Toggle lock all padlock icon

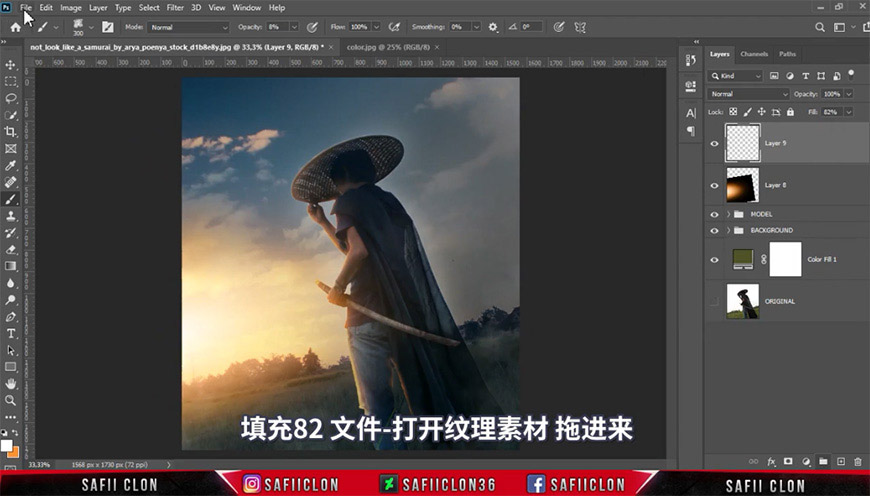coord(790,112)
